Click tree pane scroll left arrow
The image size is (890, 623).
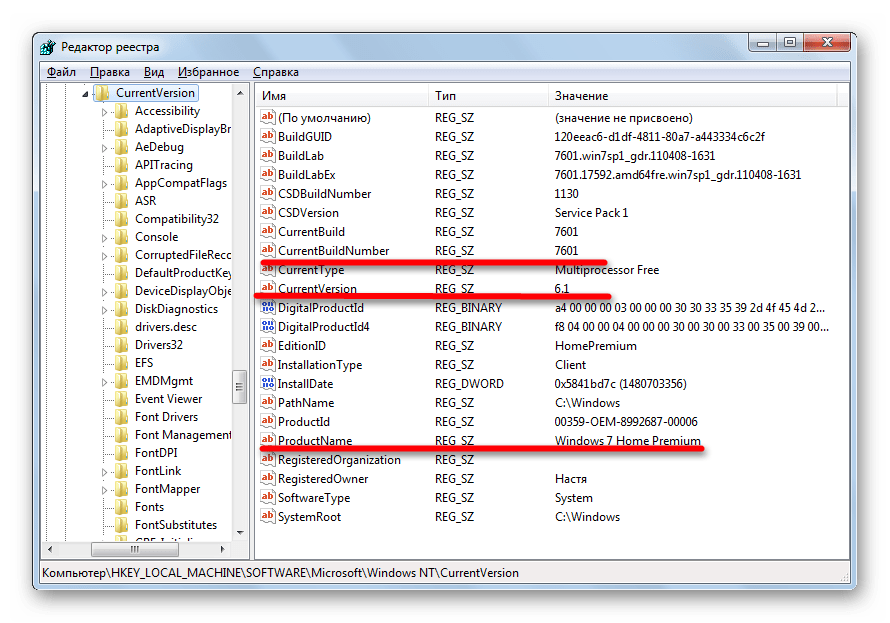51,549
